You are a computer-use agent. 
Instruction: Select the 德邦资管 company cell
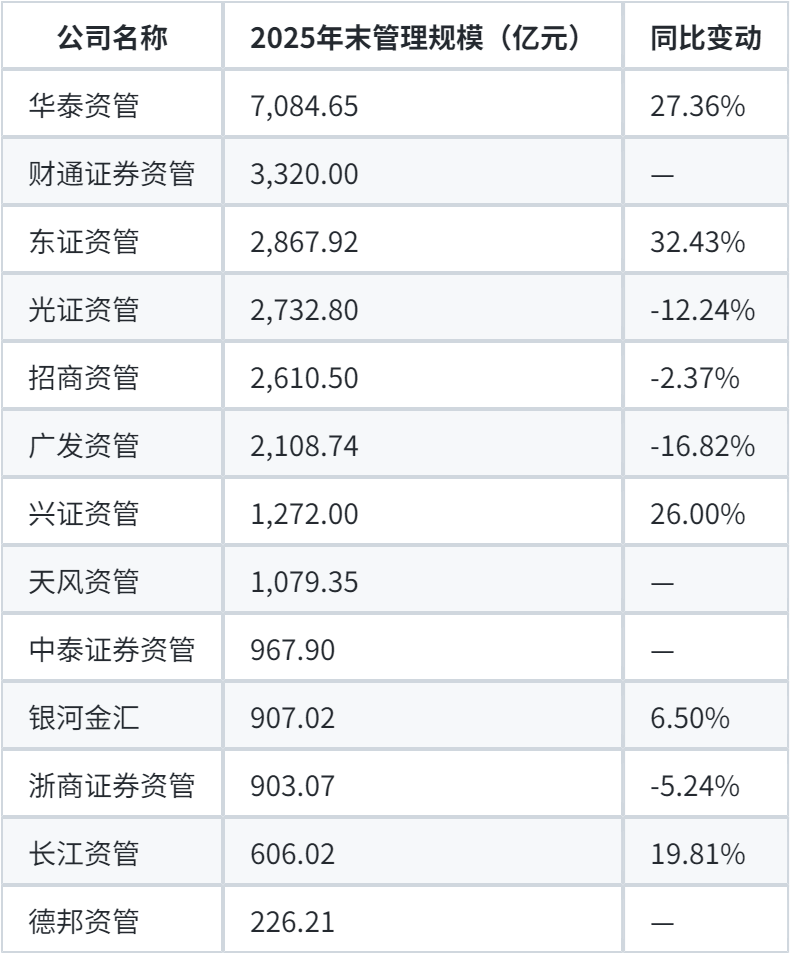point(84,922)
